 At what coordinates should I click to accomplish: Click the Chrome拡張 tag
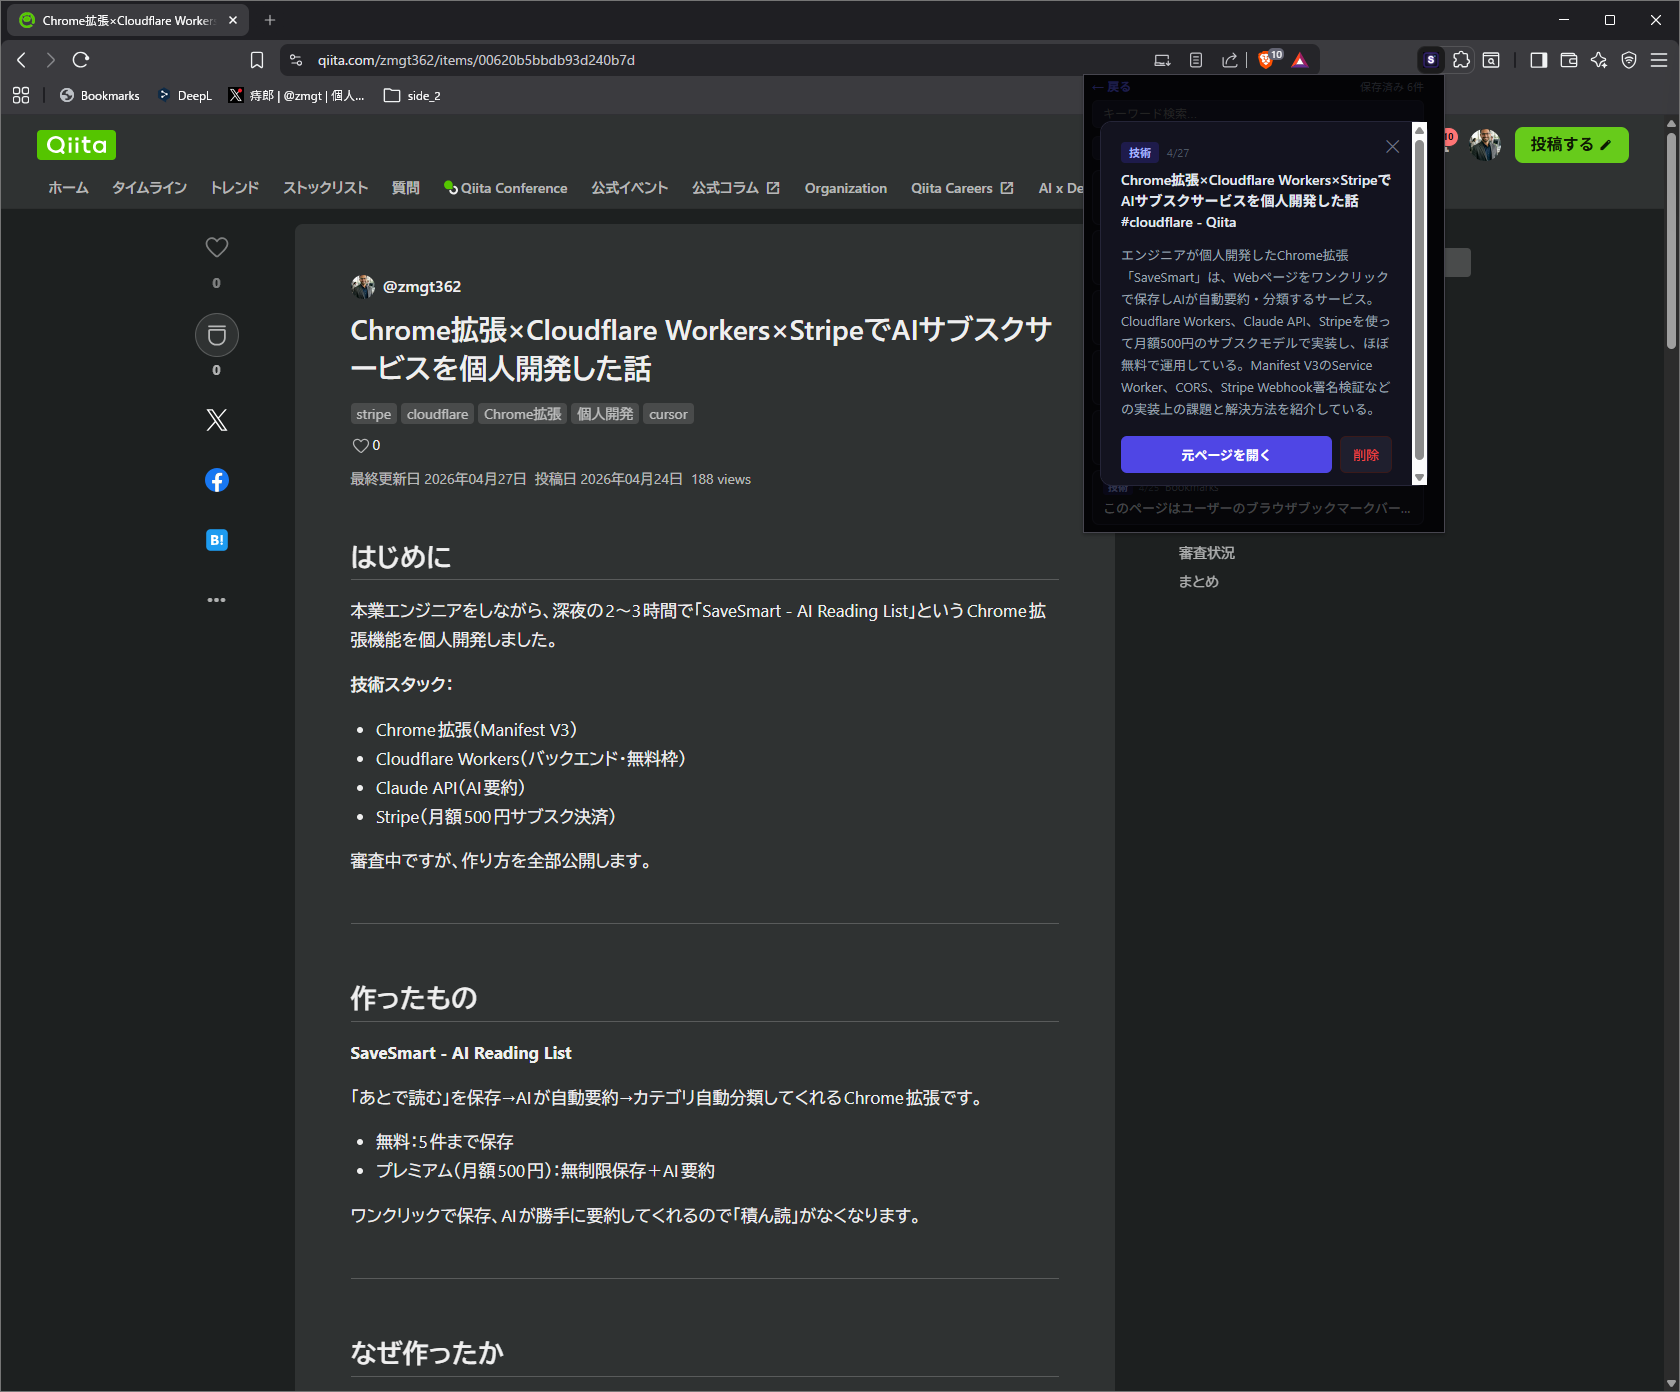tap(523, 414)
